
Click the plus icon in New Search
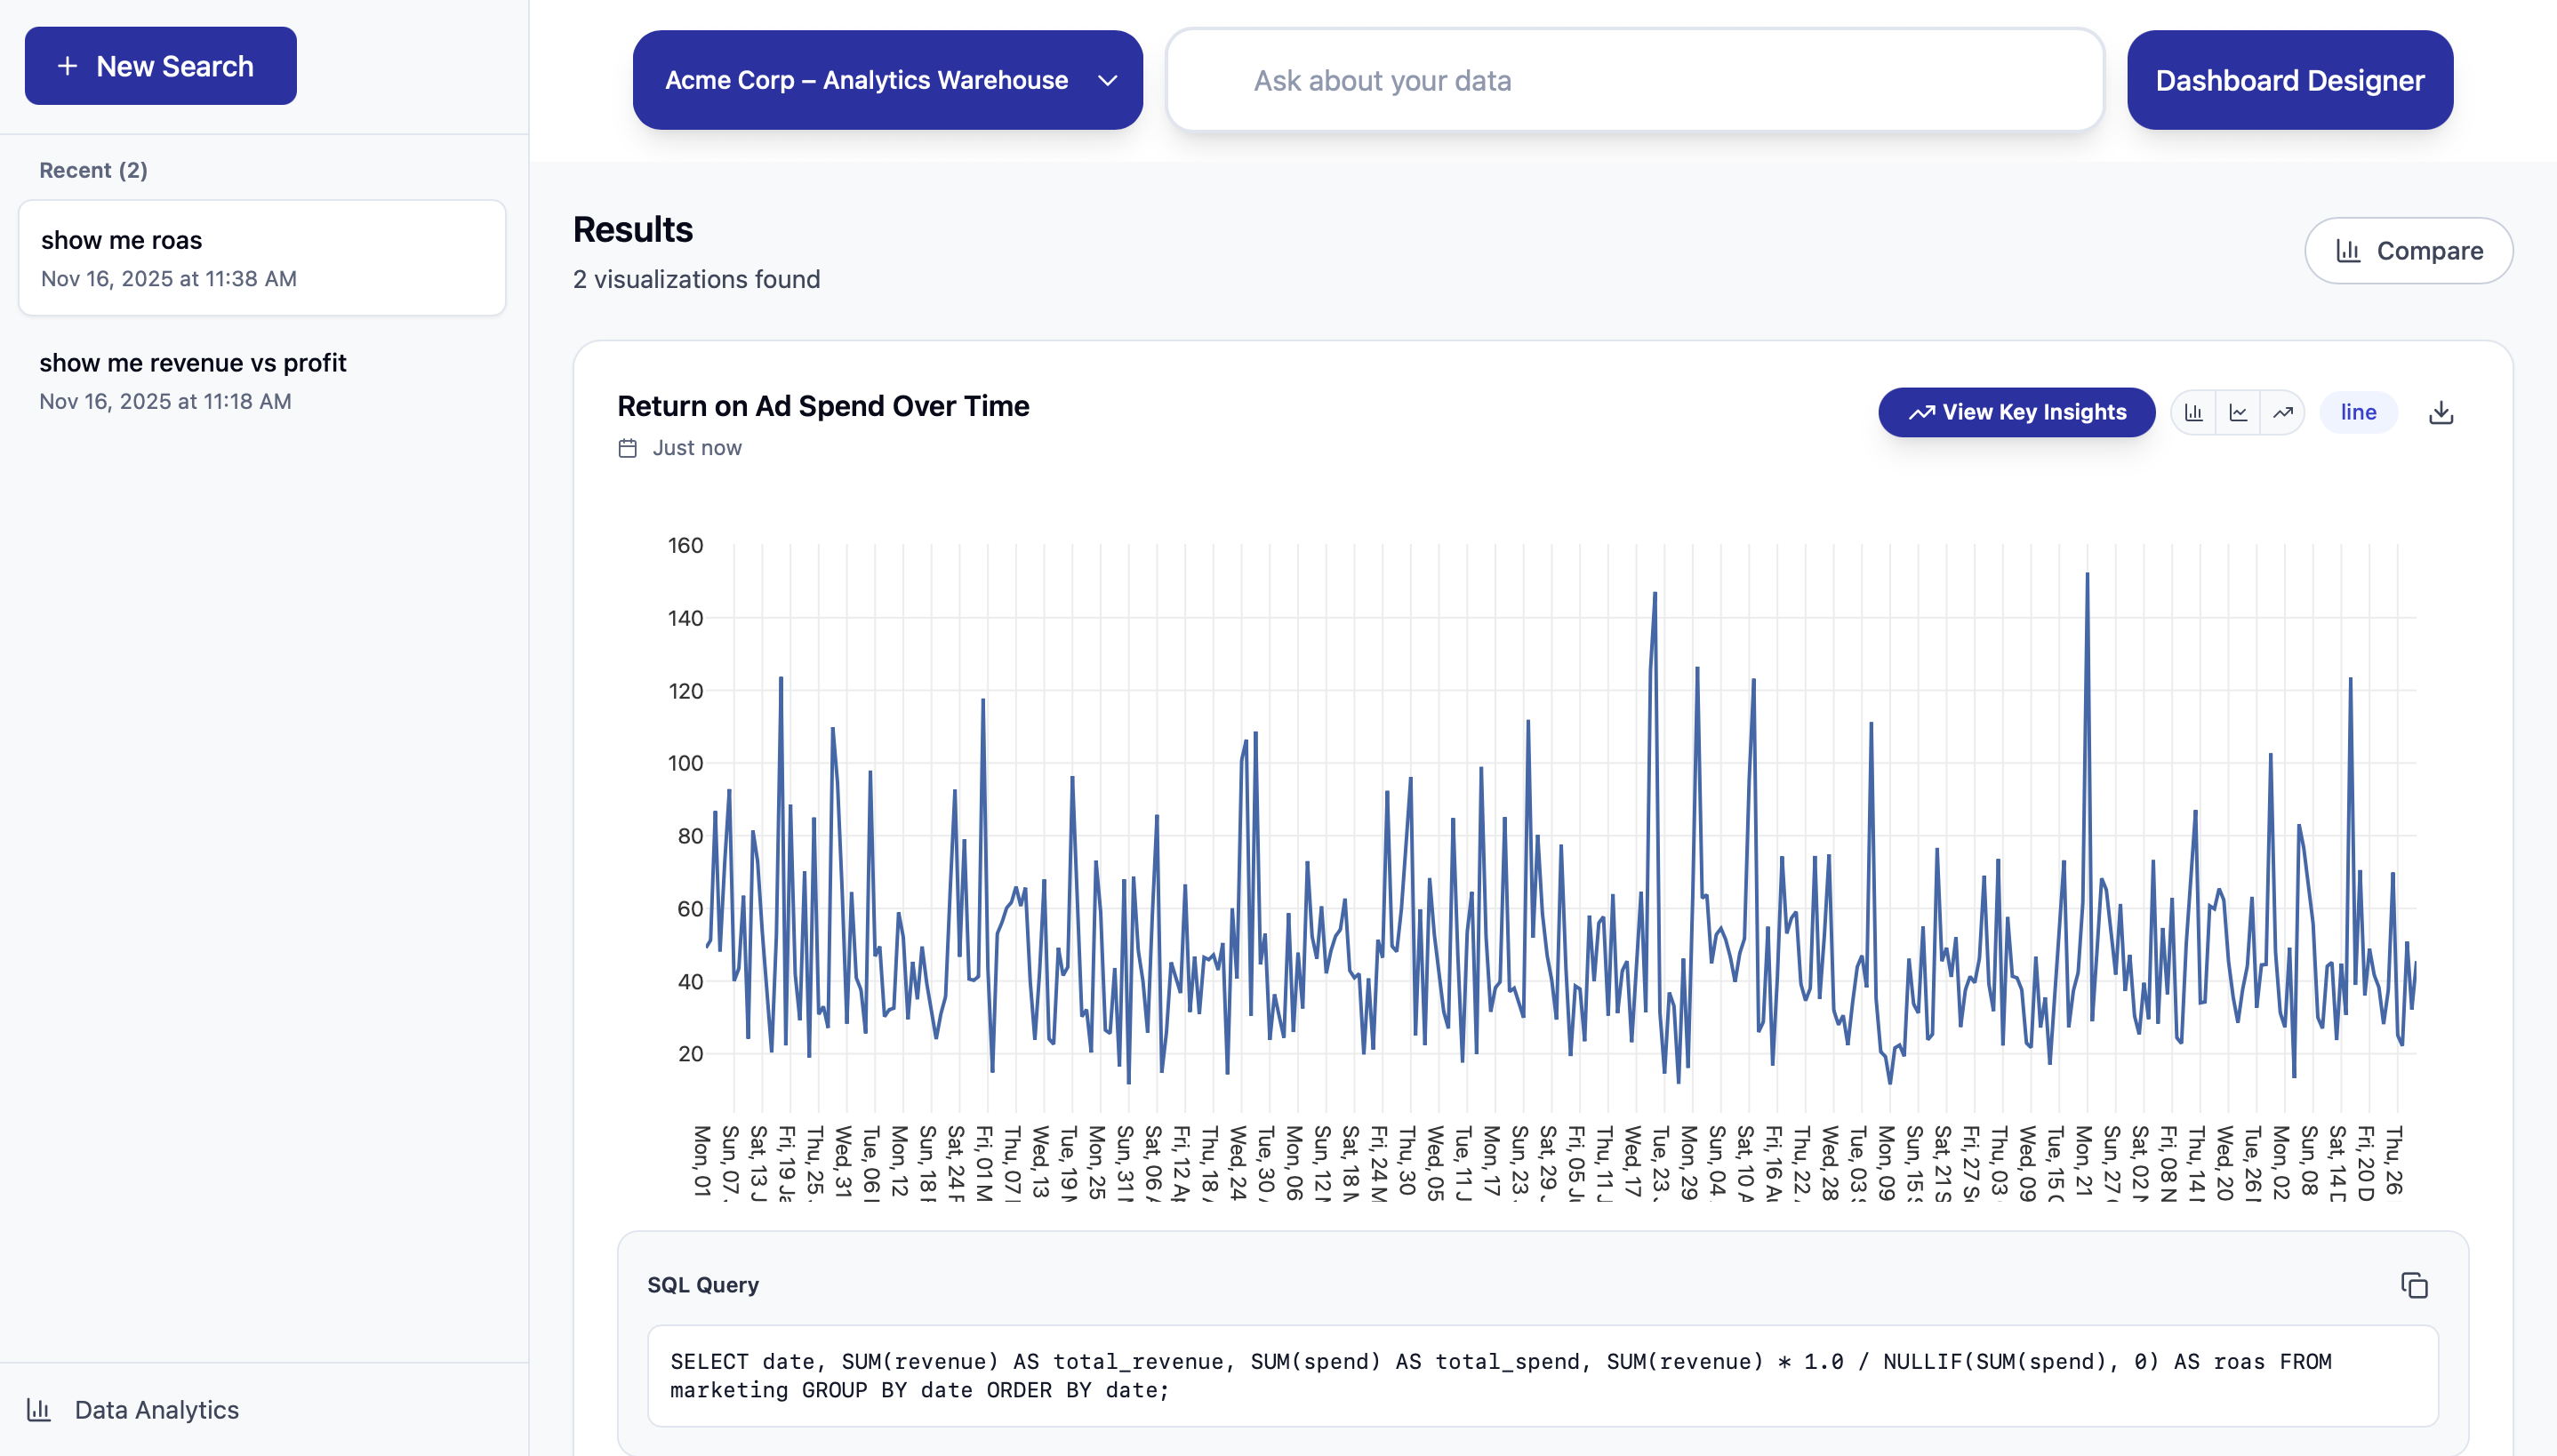[67, 66]
